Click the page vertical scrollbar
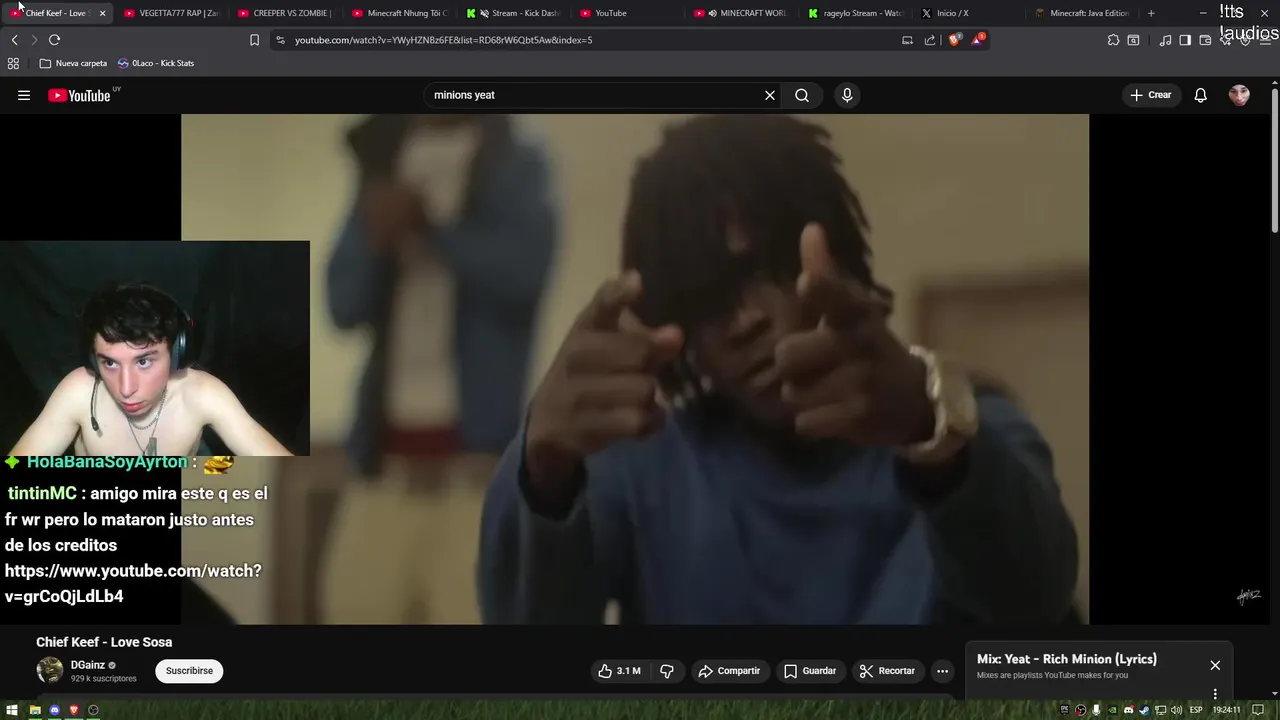The height and width of the screenshot is (720, 1280). pyautogui.click(x=1274, y=160)
